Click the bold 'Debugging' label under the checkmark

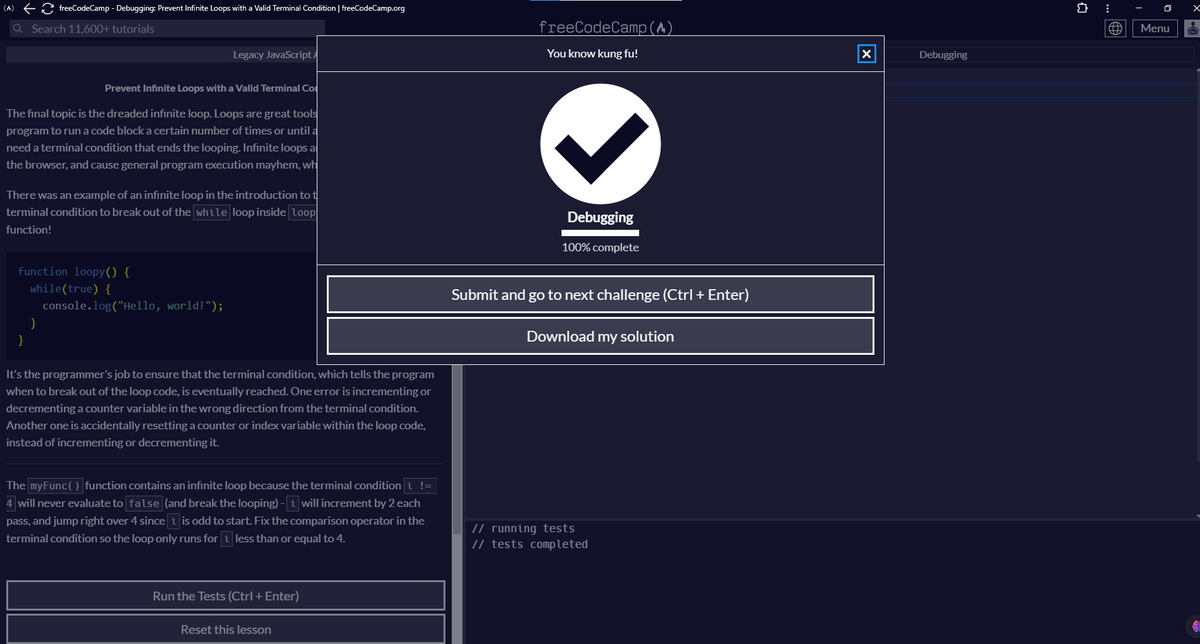[600, 217]
